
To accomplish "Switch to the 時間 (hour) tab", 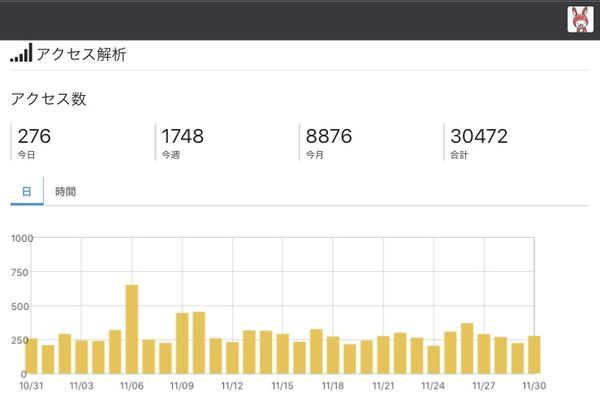I will coord(65,191).
